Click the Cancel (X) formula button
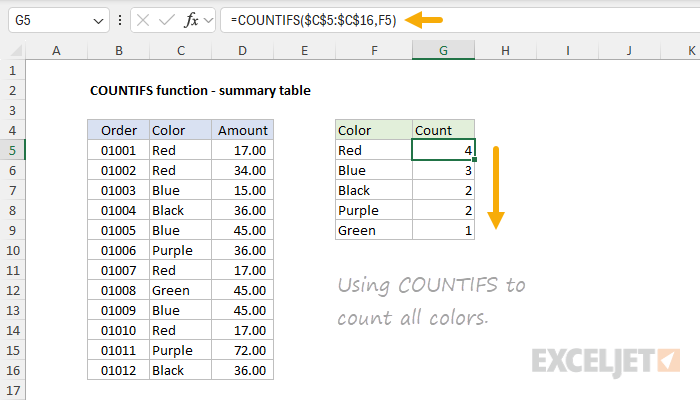Image resolution: width=700 pixels, height=400 pixels. pyautogui.click(x=143, y=20)
